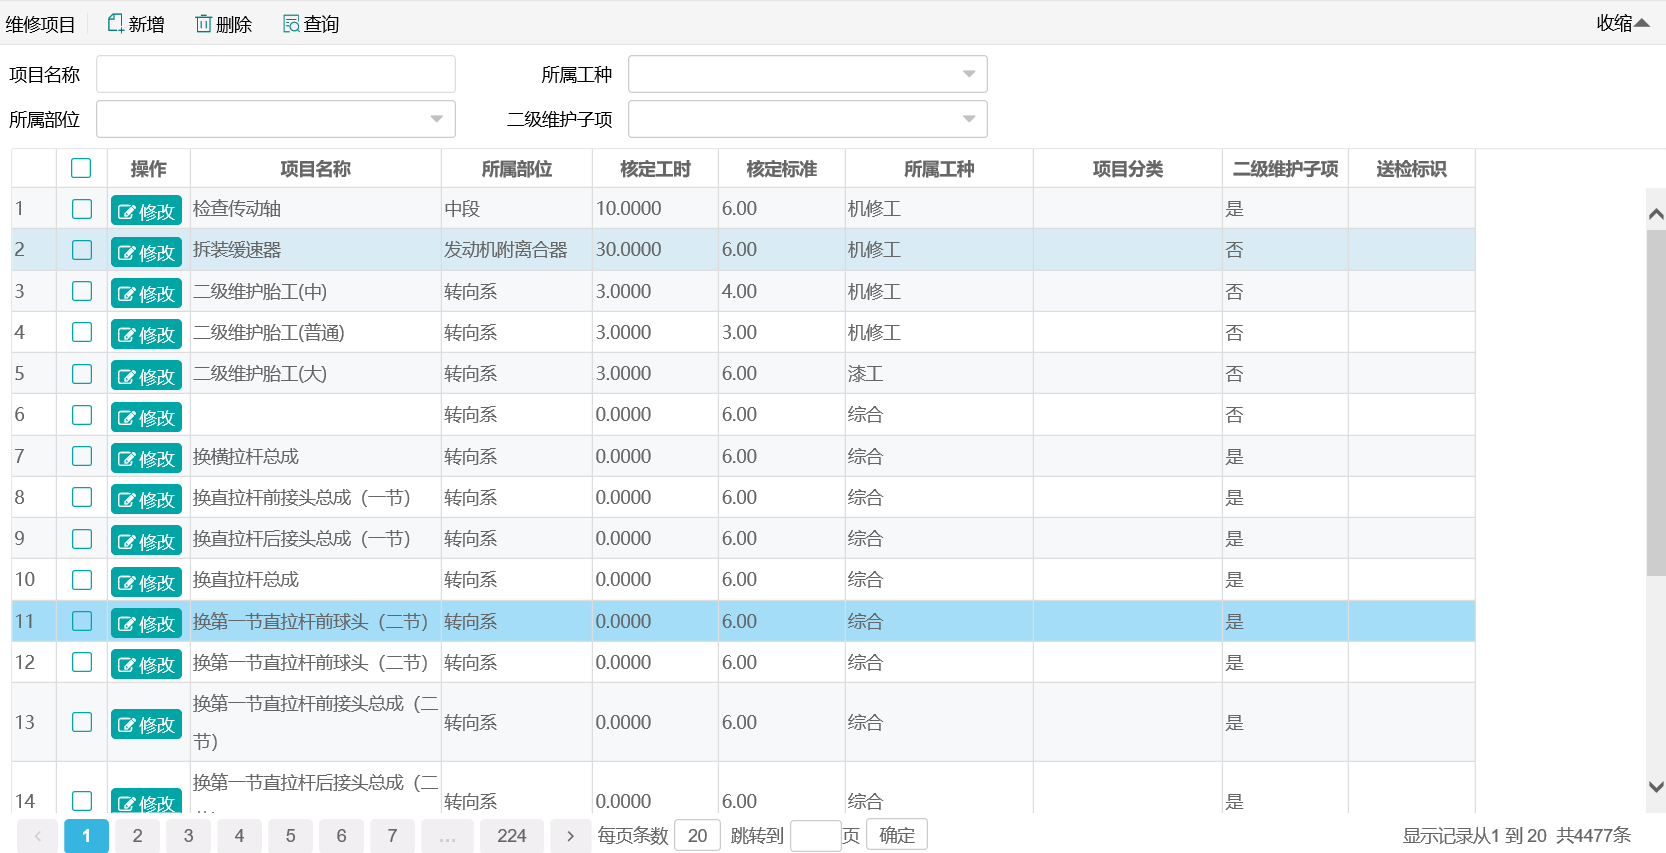Check the row 5 二级维护胎工(大) checkbox
The width and height of the screenshot is (1666, 853).
coord(82,374)
